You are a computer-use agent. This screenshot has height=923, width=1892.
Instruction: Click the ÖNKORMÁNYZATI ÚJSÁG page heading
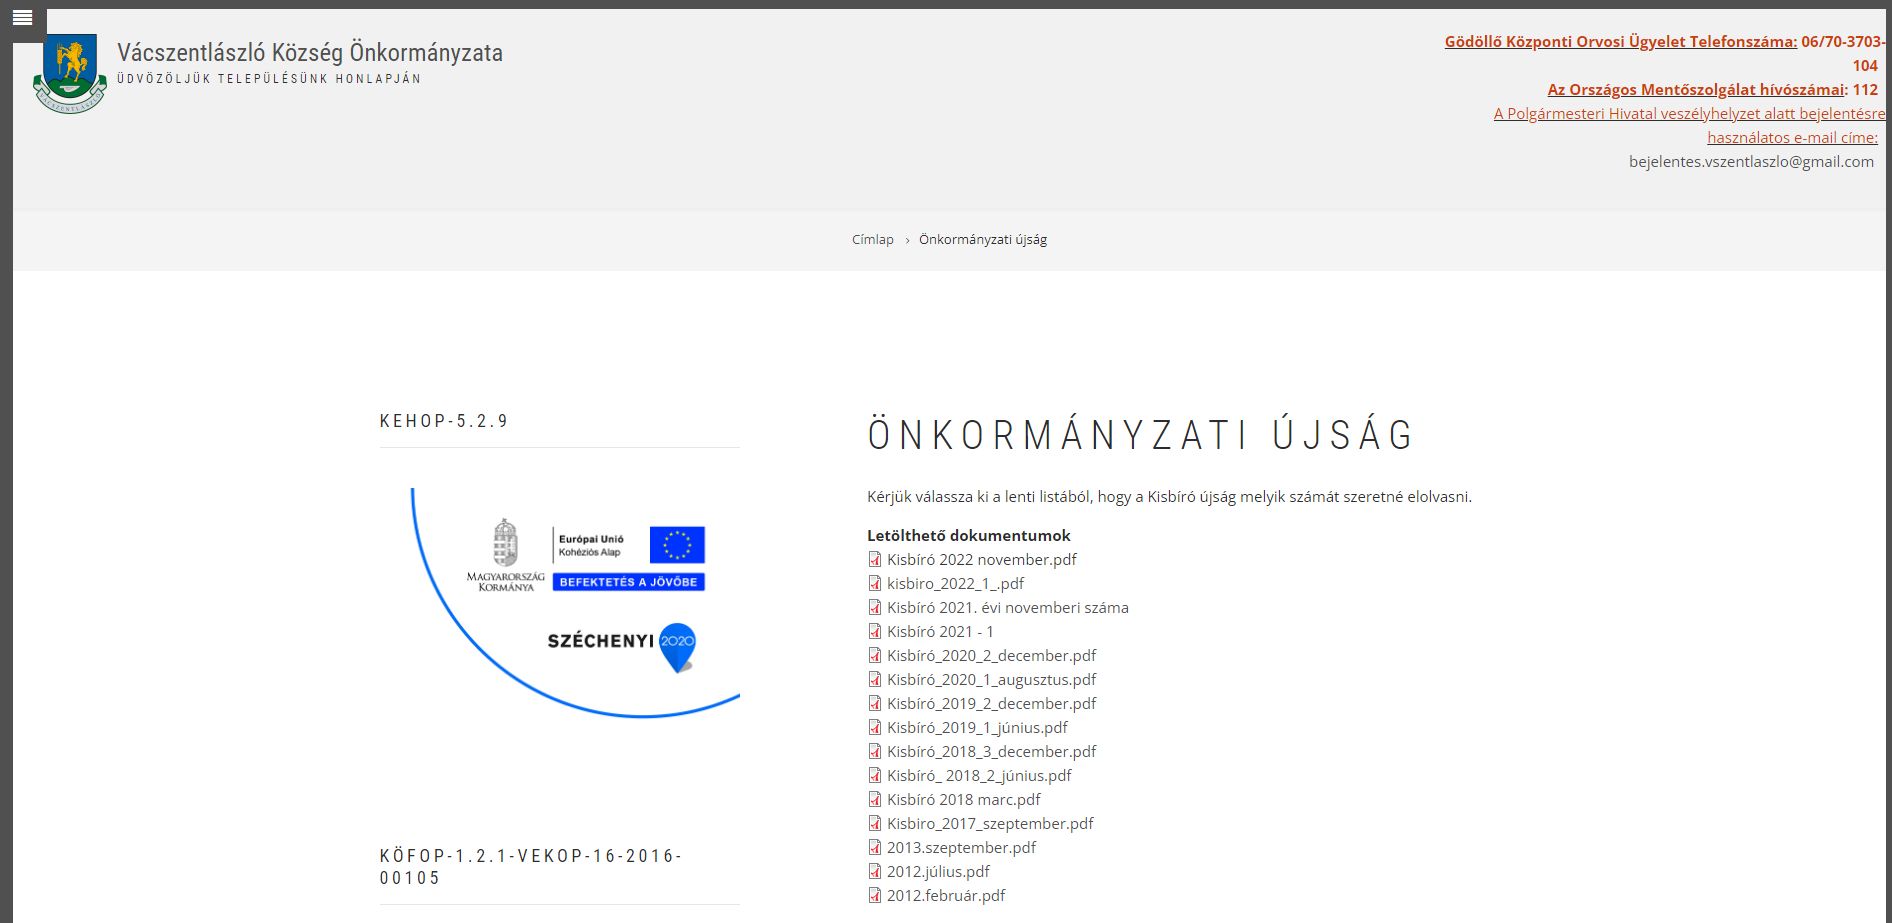point(1141,435)
